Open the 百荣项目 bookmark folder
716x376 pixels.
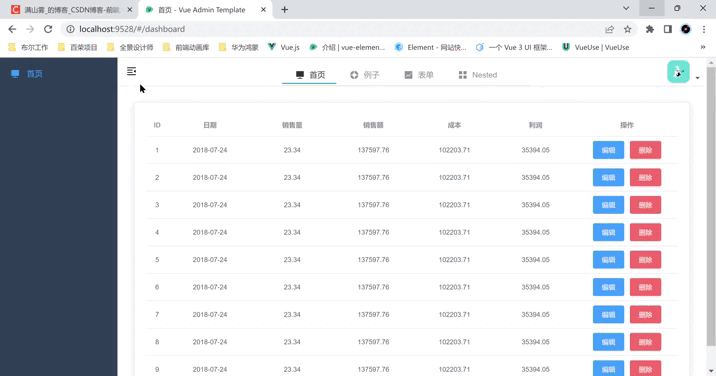(78, 48)
